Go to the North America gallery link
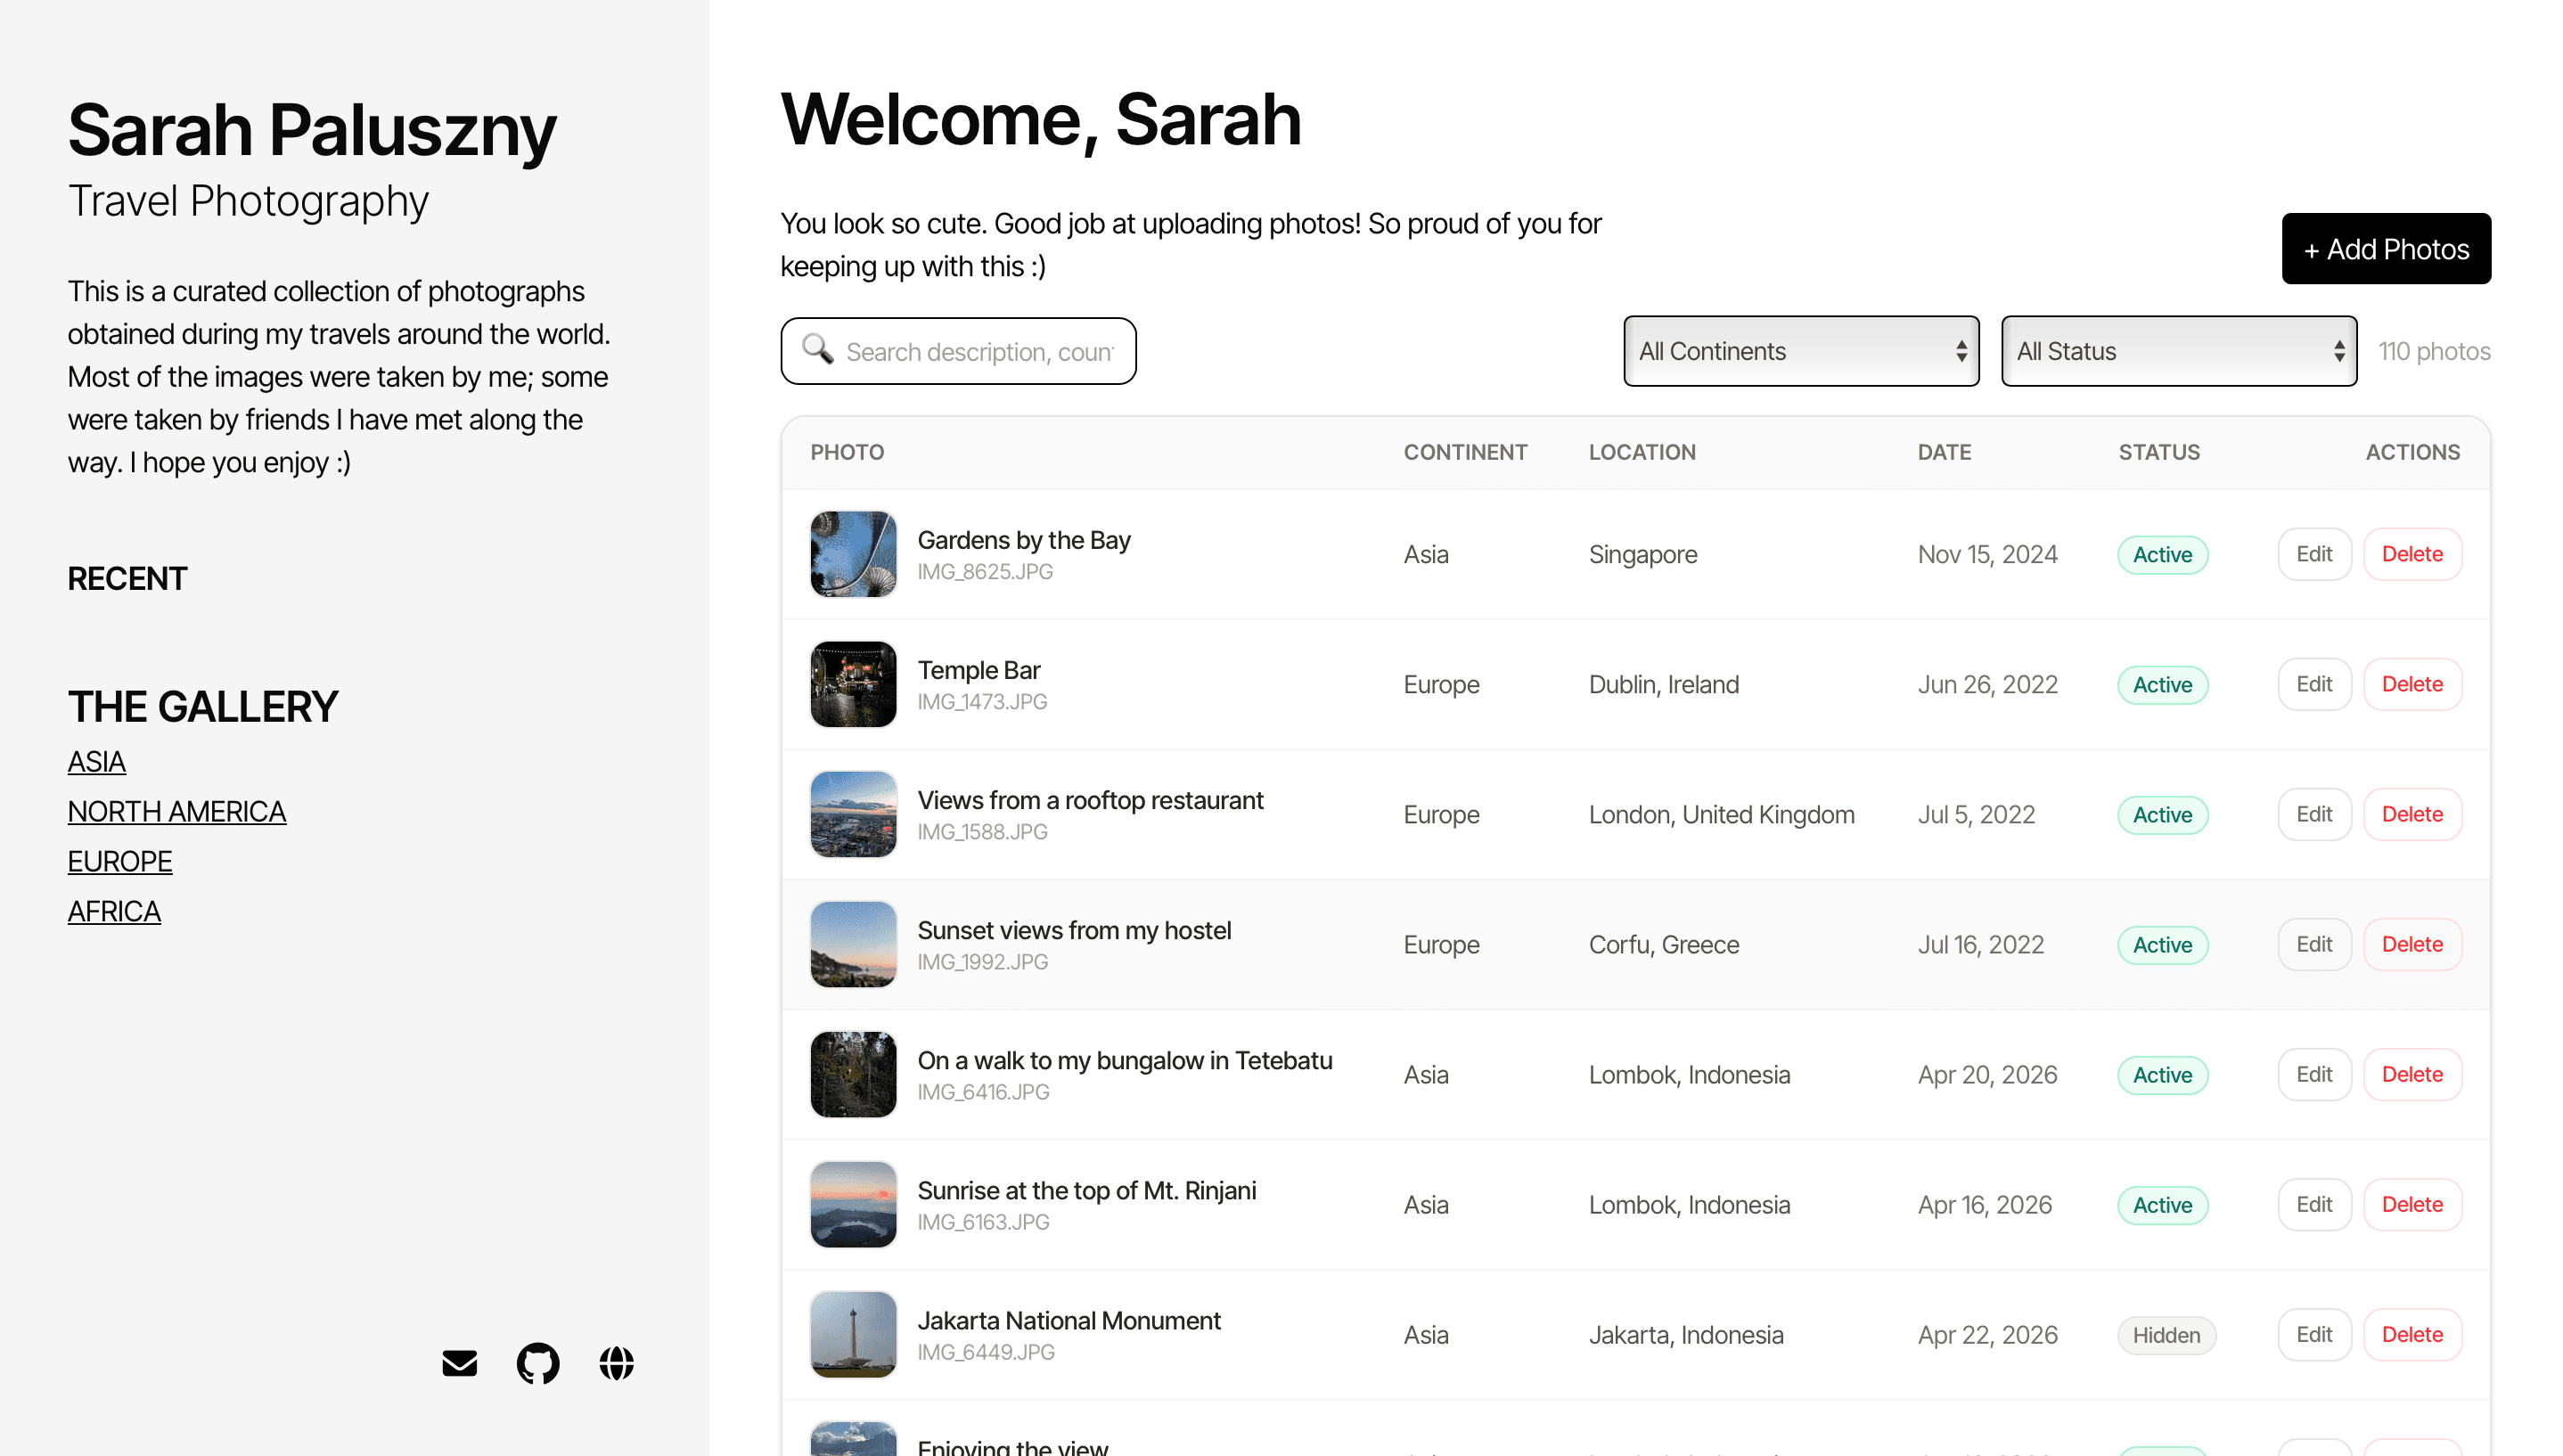2563x1456 pixels. pos(177,812)
